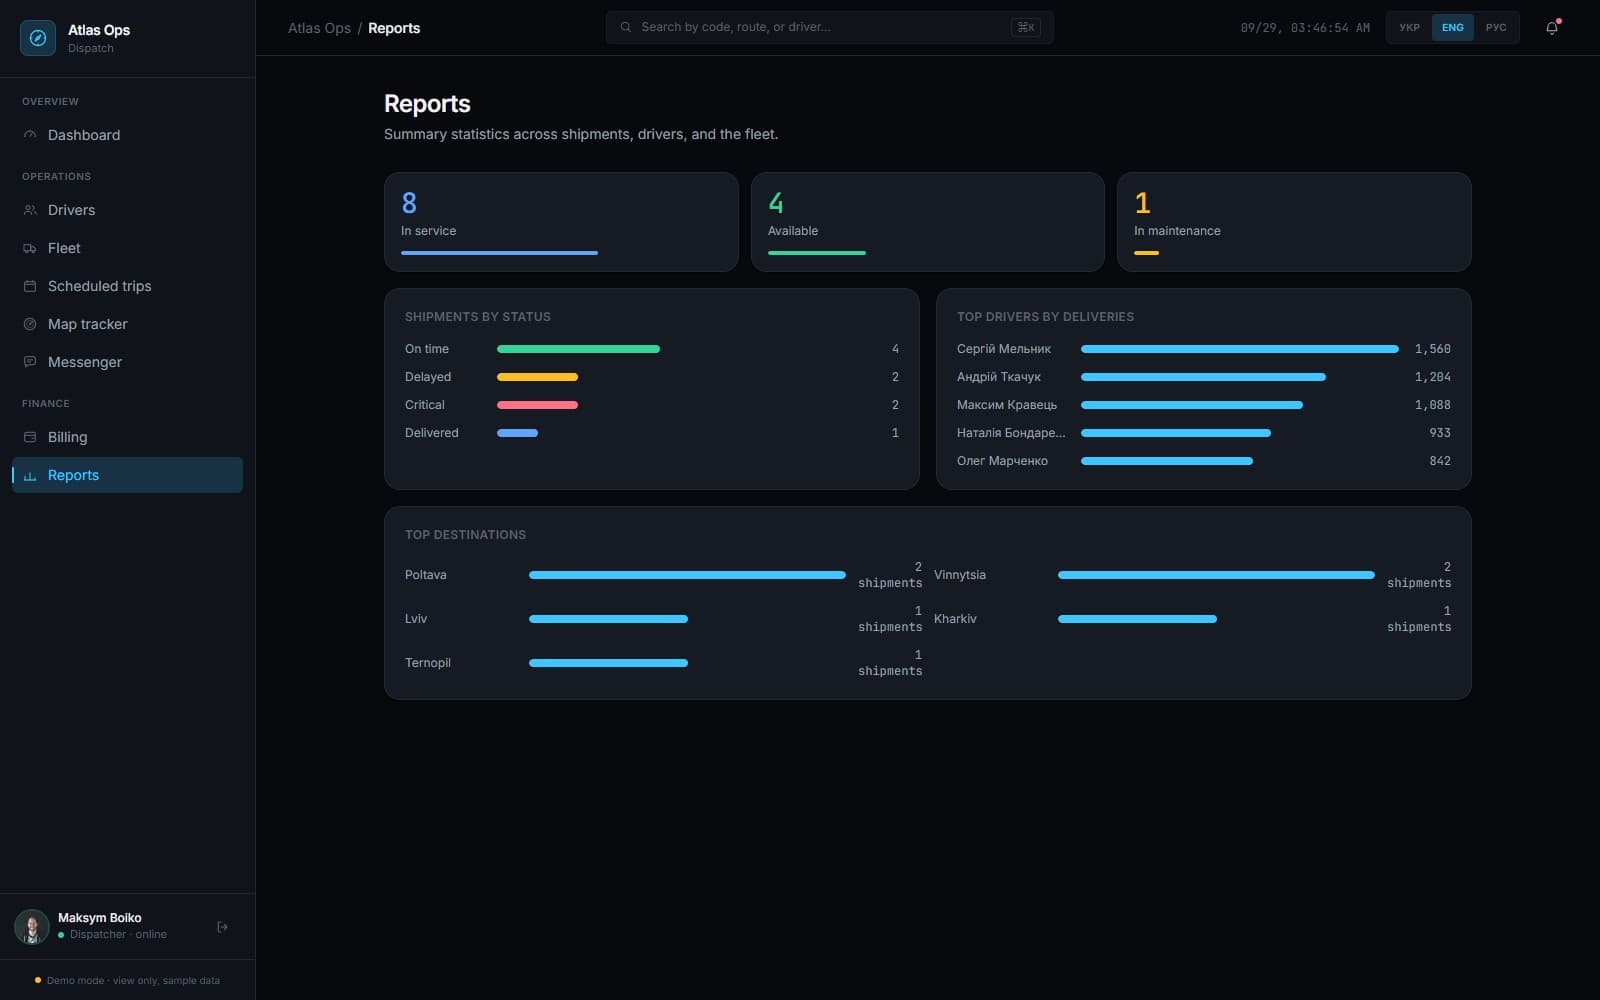Image resolution: width=1600 pixels, height=1000 pixels.
Task: Focus the search by code field
Action: click(x=829, y=27)
